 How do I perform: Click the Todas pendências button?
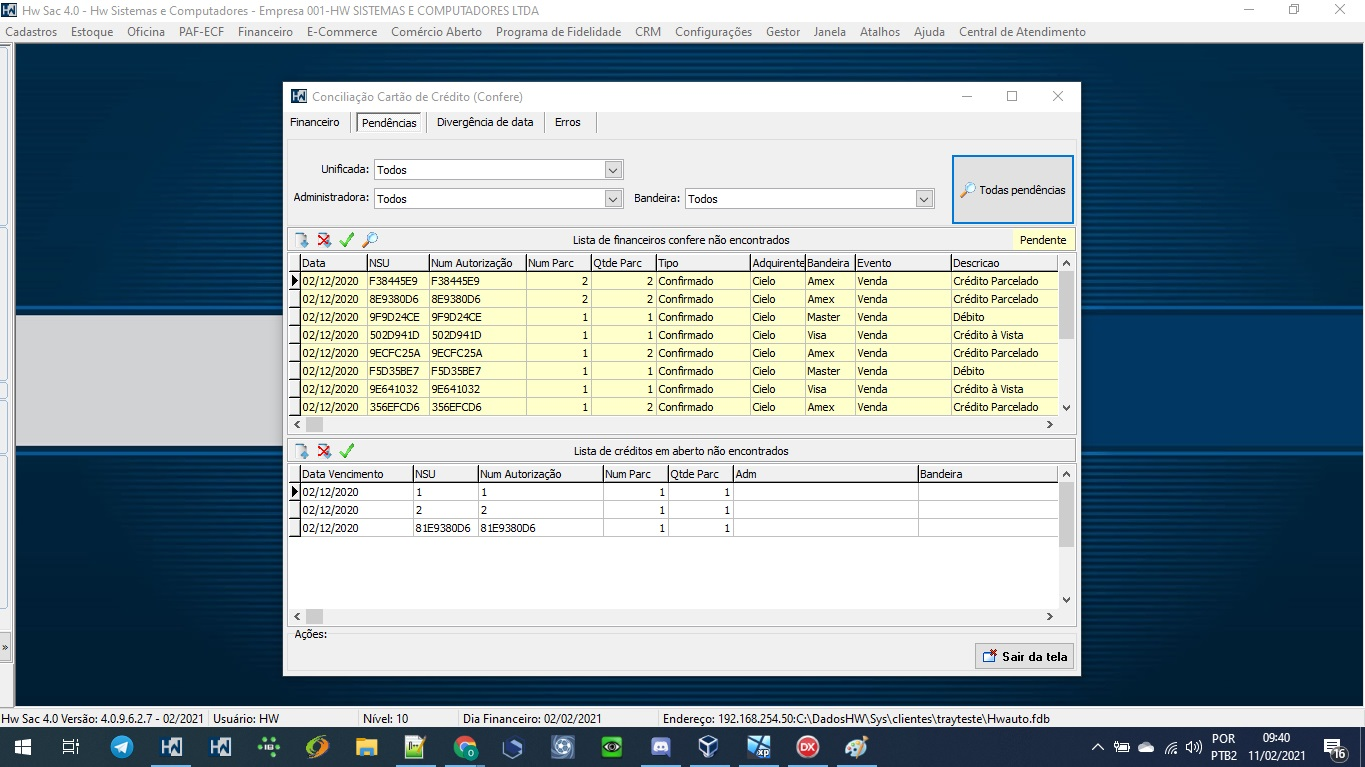[x=1012, y=190]
